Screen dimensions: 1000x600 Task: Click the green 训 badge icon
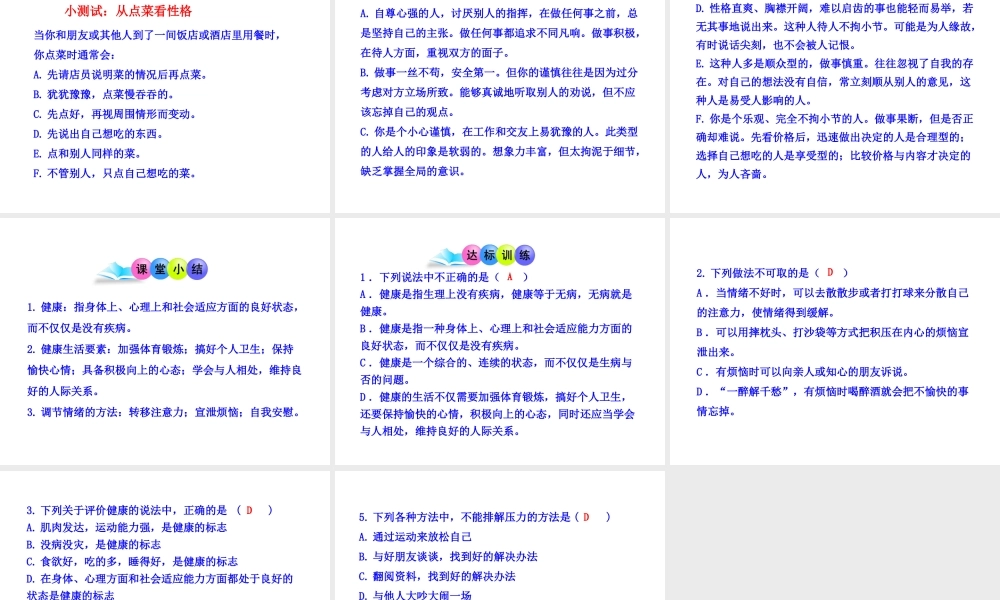(x=507, y=255)
